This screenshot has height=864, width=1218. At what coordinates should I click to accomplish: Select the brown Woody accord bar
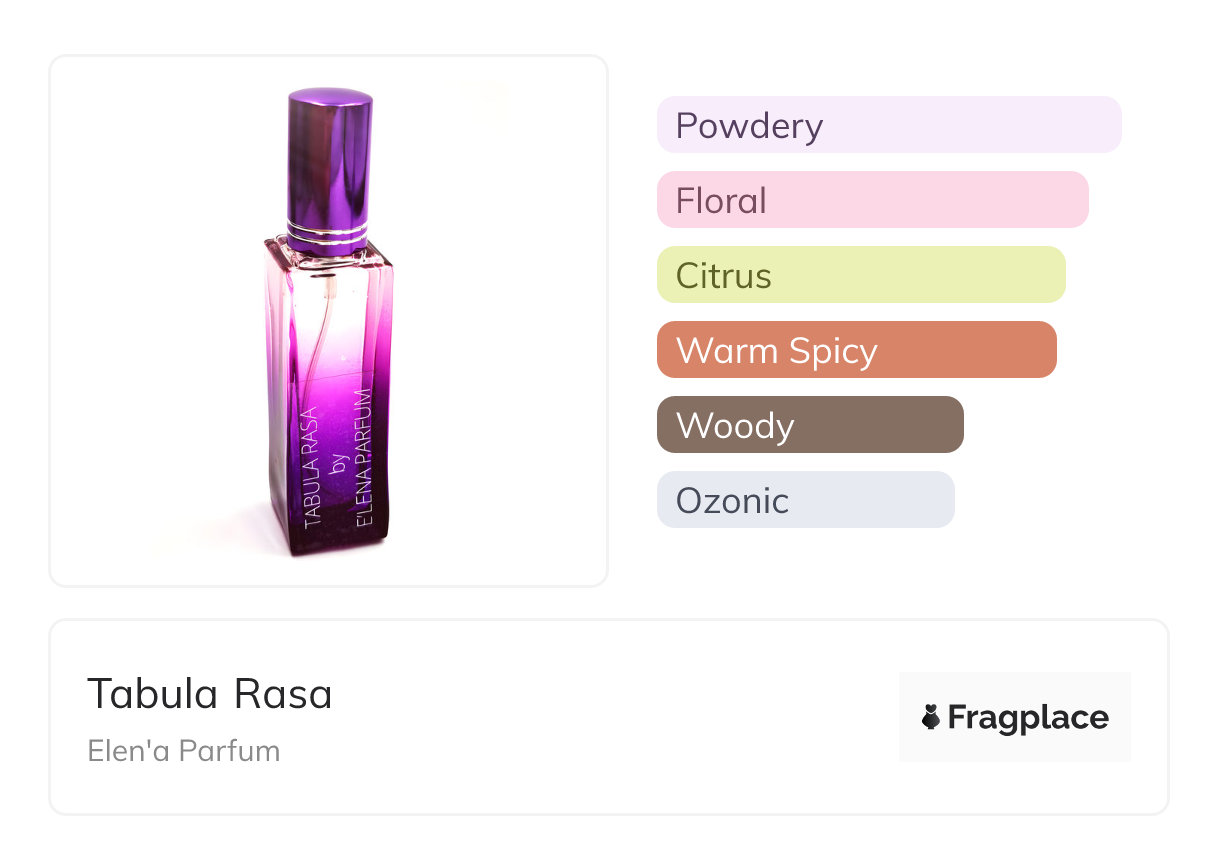click(x=810, y=425)
